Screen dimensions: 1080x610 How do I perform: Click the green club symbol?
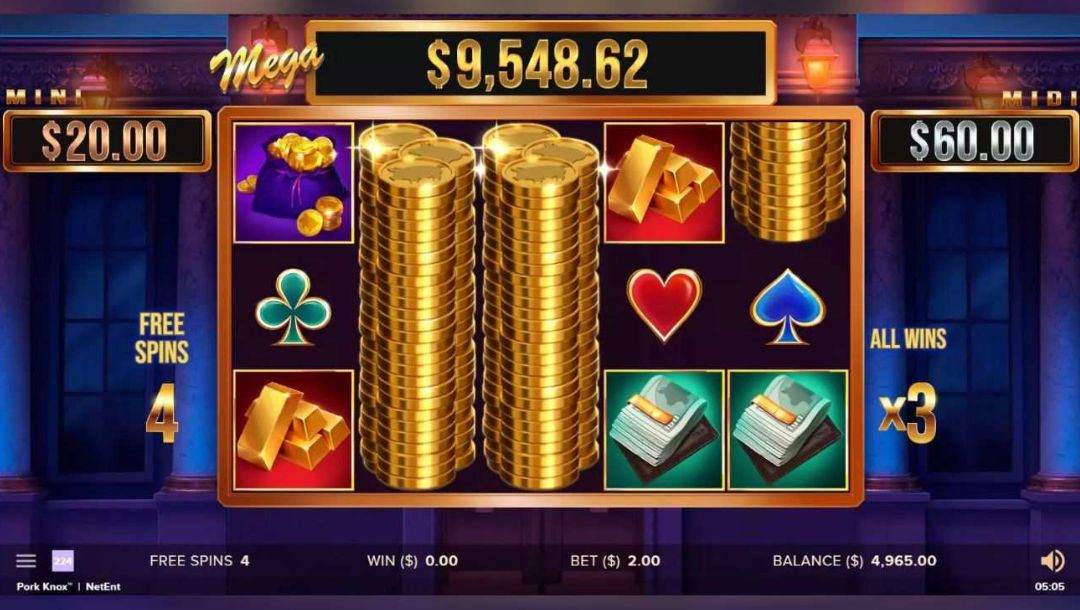click(x=293, y=306)
